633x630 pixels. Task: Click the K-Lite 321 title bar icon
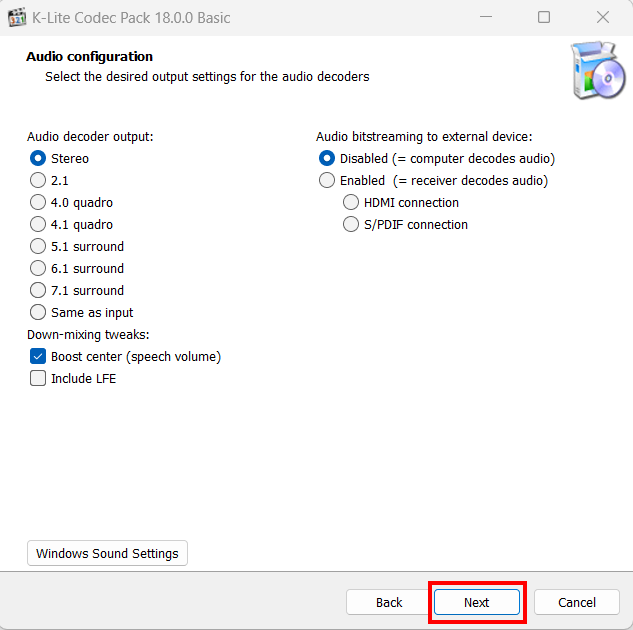pyautogui.click(x=17, y=17)
